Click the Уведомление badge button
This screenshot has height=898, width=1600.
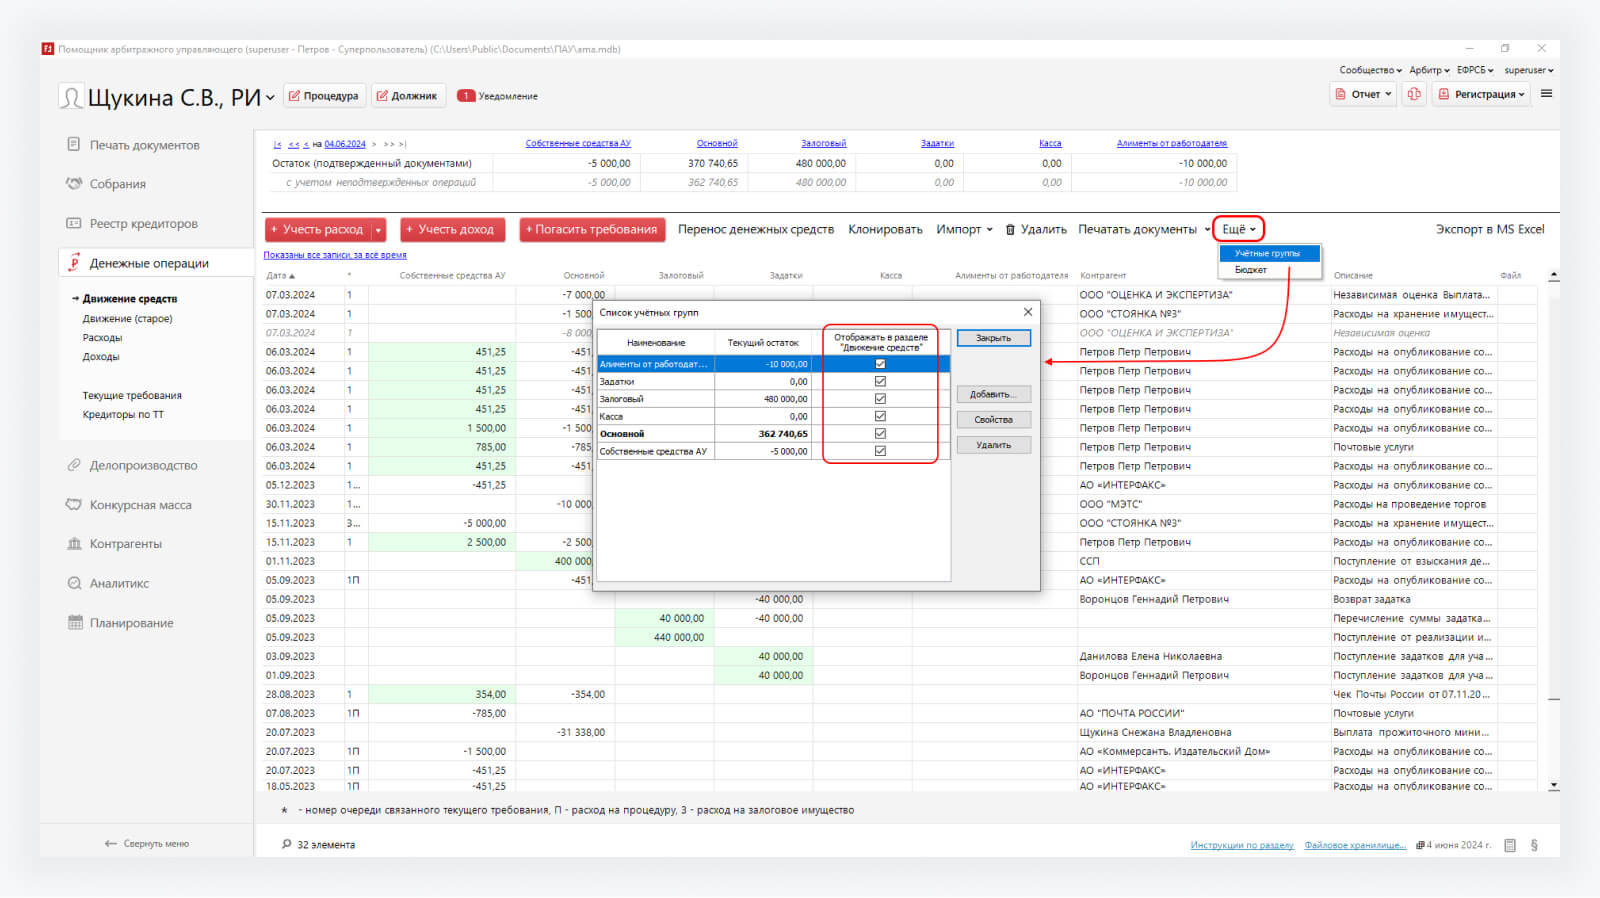pos(498,96)
